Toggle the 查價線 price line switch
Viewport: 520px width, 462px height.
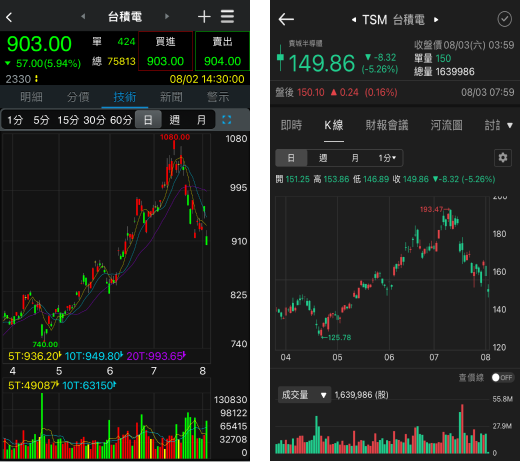(503, 377)
